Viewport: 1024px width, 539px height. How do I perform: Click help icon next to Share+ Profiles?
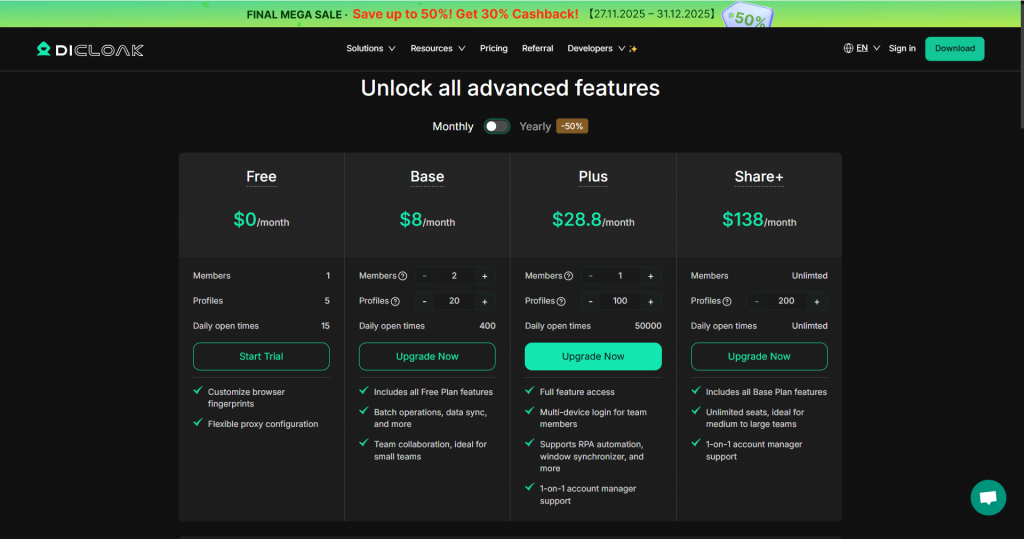727,301
